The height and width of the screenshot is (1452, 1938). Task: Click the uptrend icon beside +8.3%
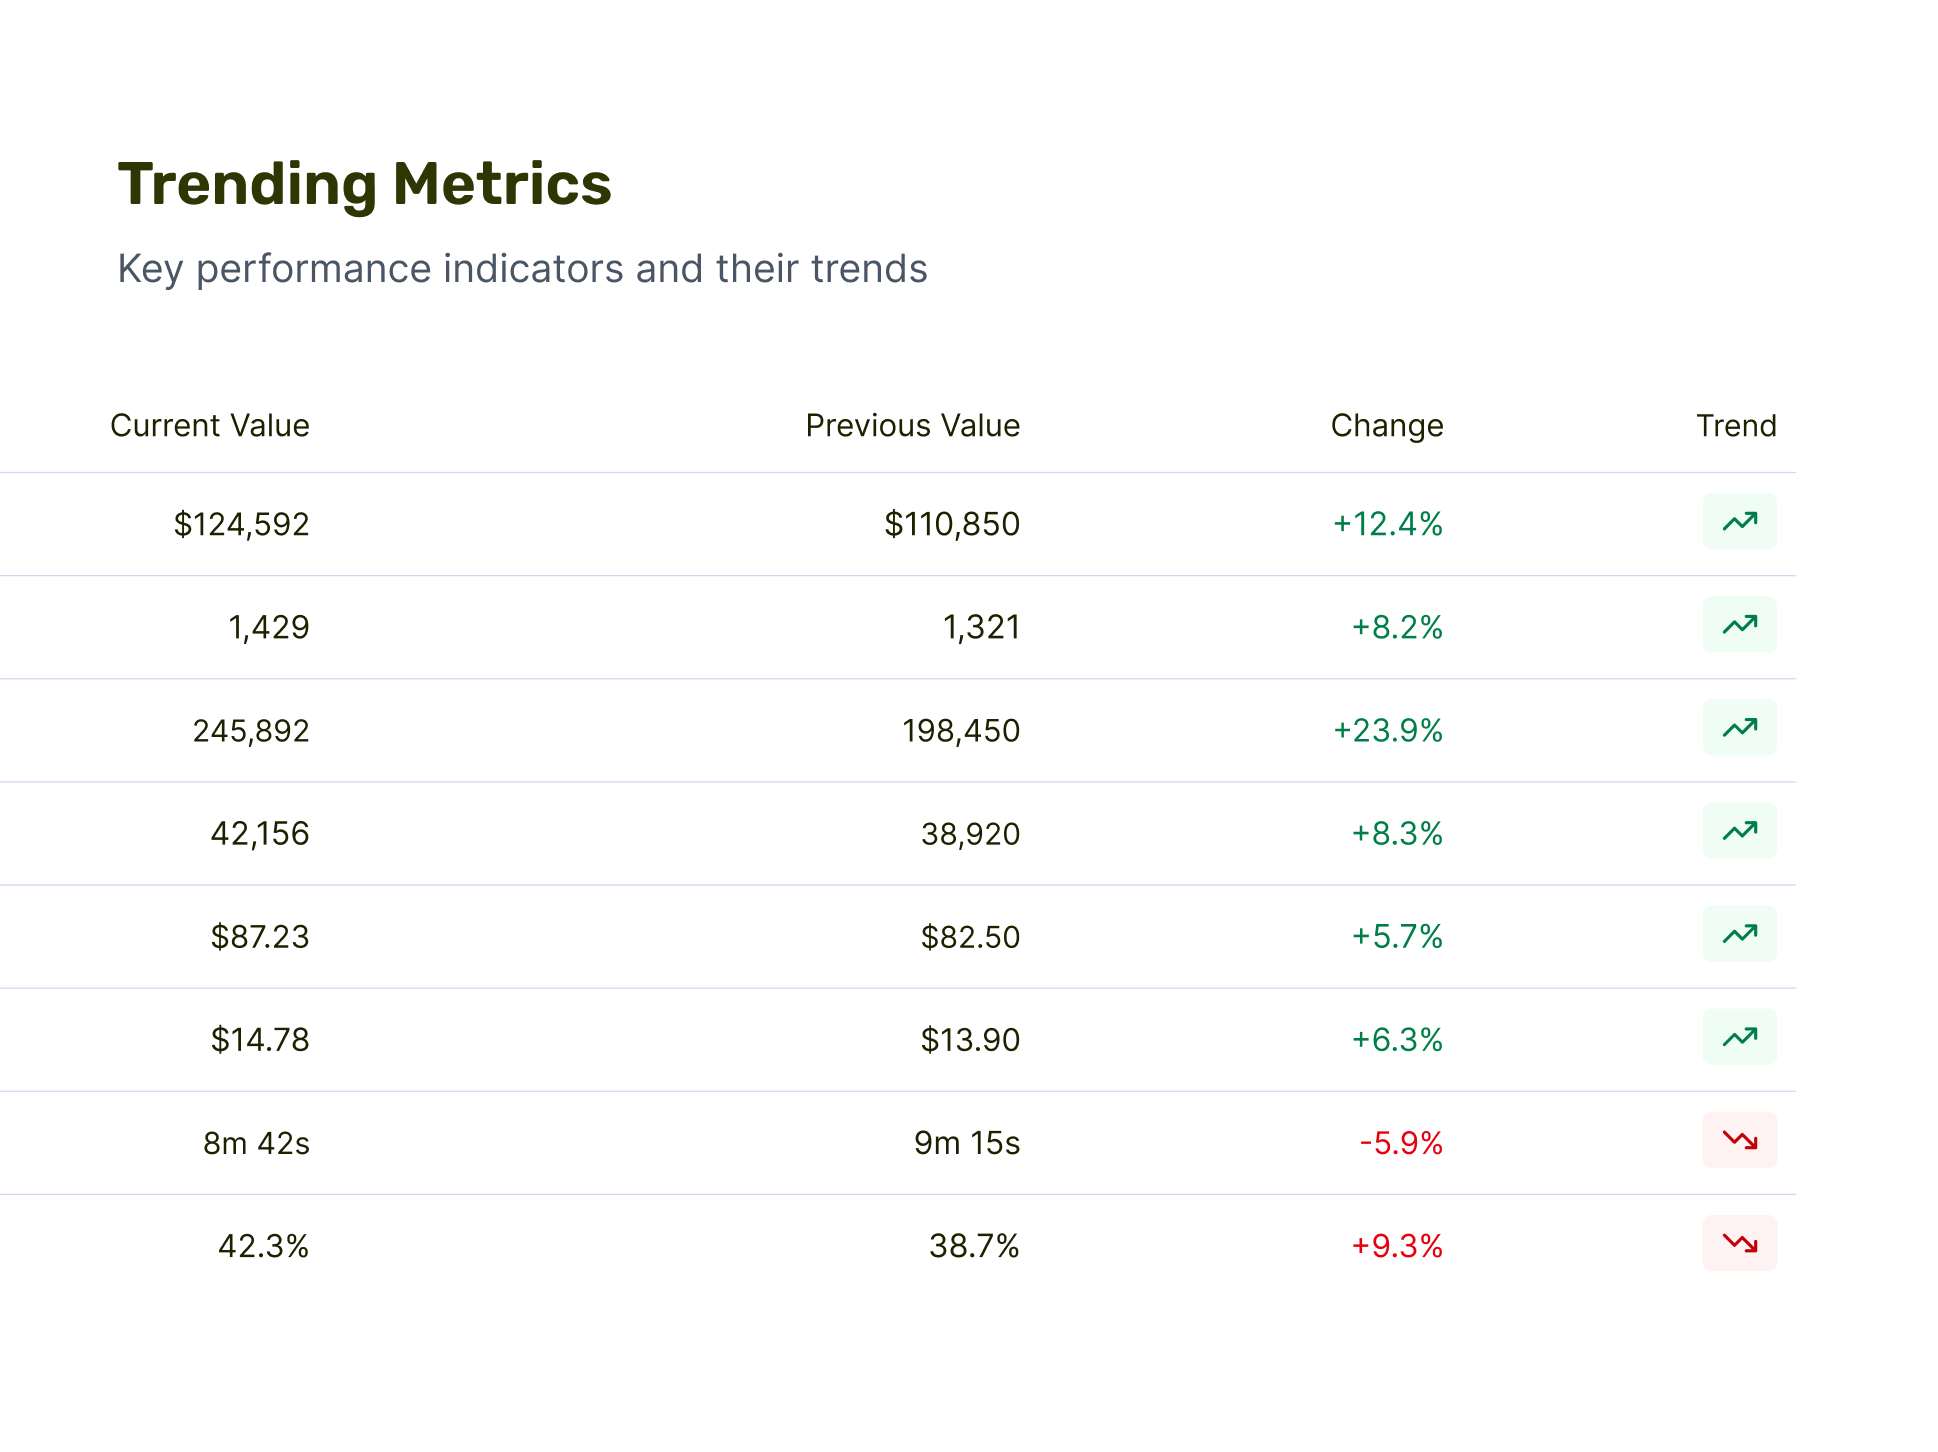click(x=1739, y=831)
